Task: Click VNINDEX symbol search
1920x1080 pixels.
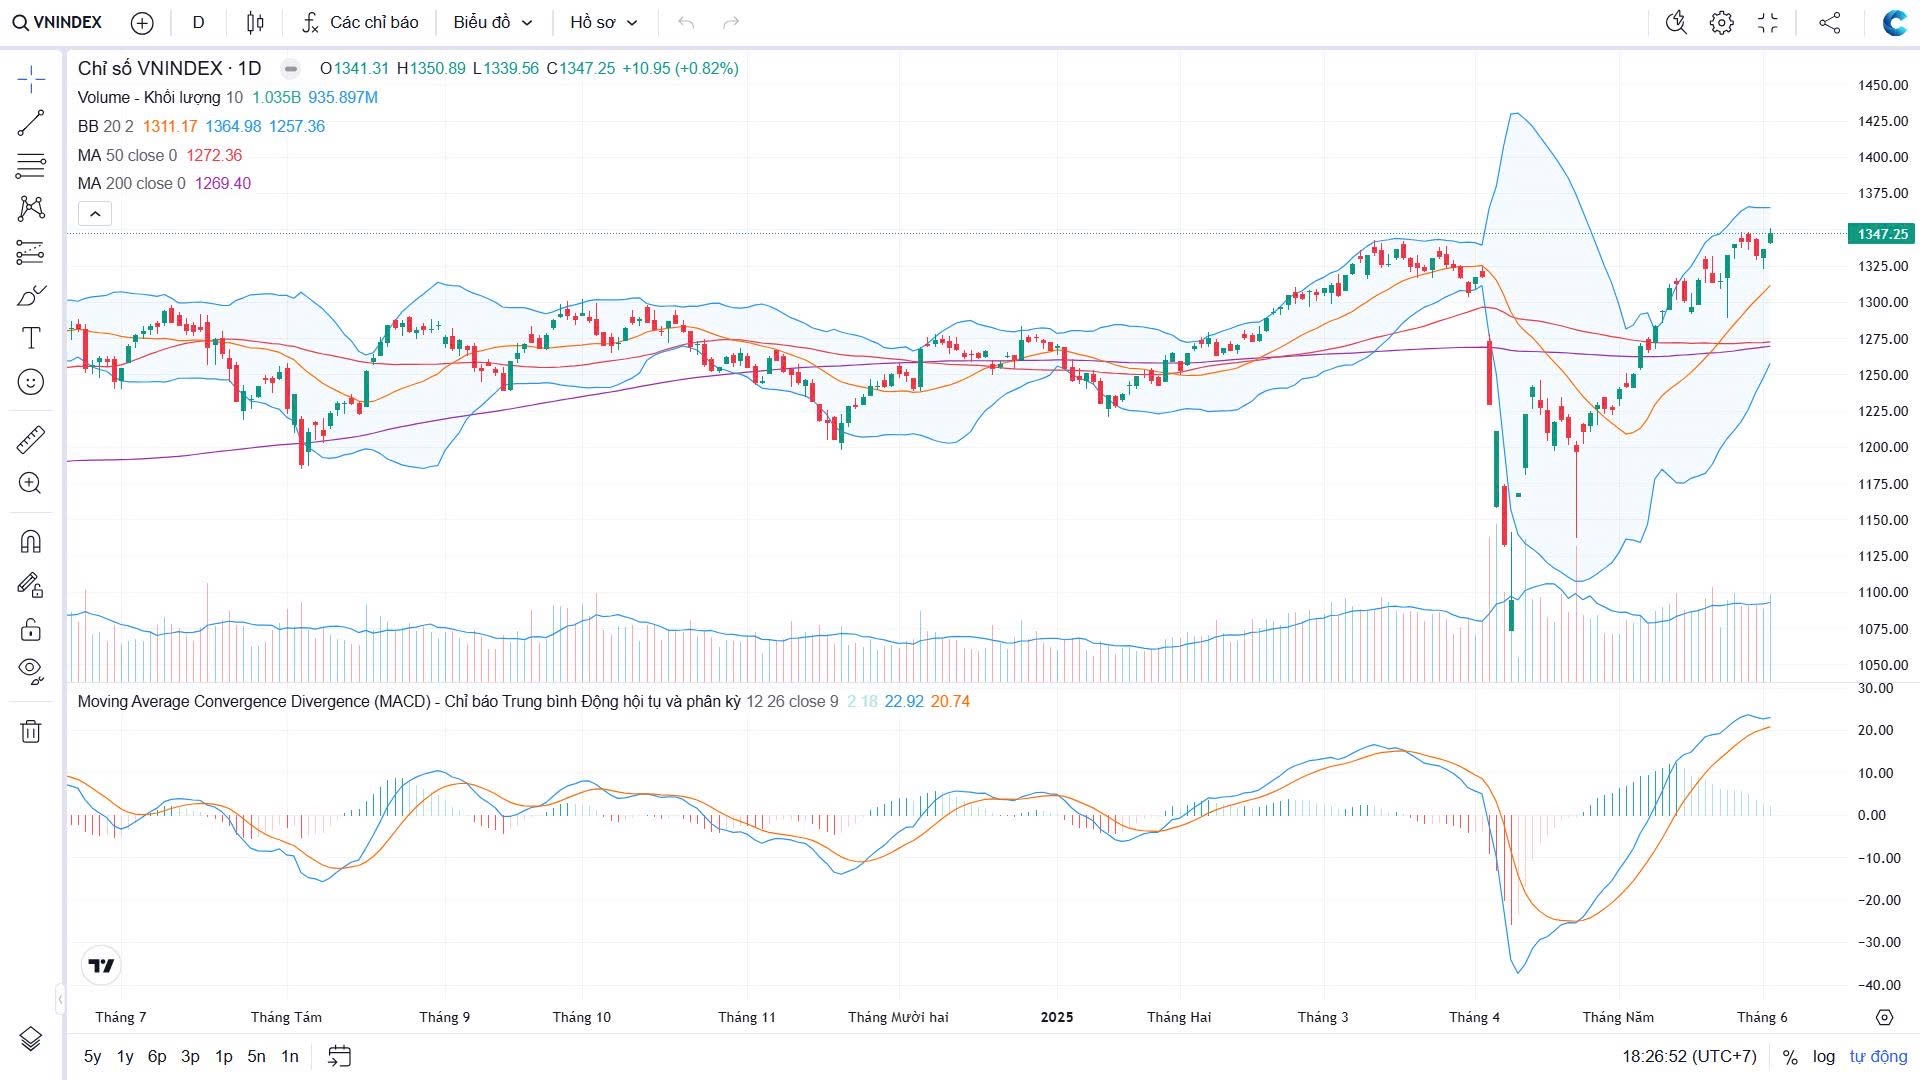Action: [x=58, y=22]
